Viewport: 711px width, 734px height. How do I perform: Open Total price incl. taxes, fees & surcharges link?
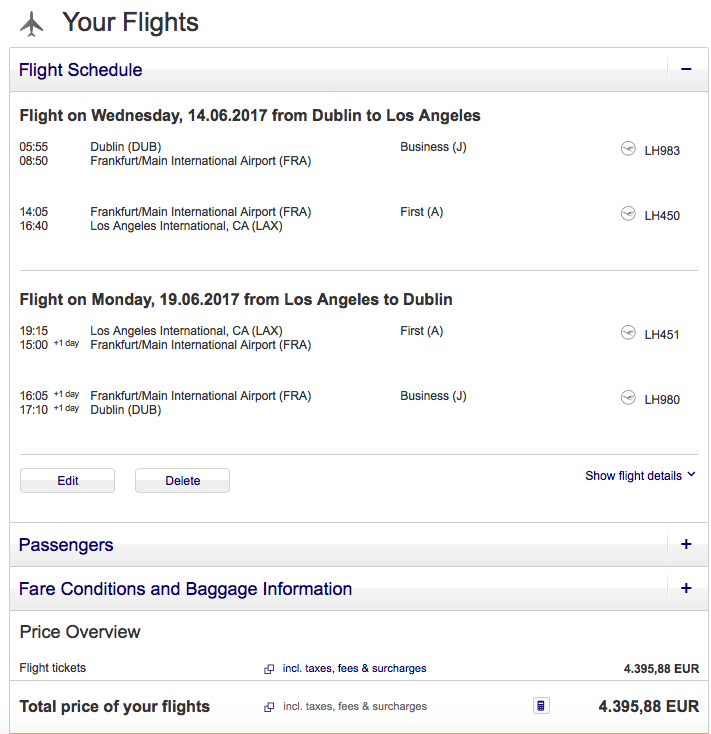coord(354,707)
